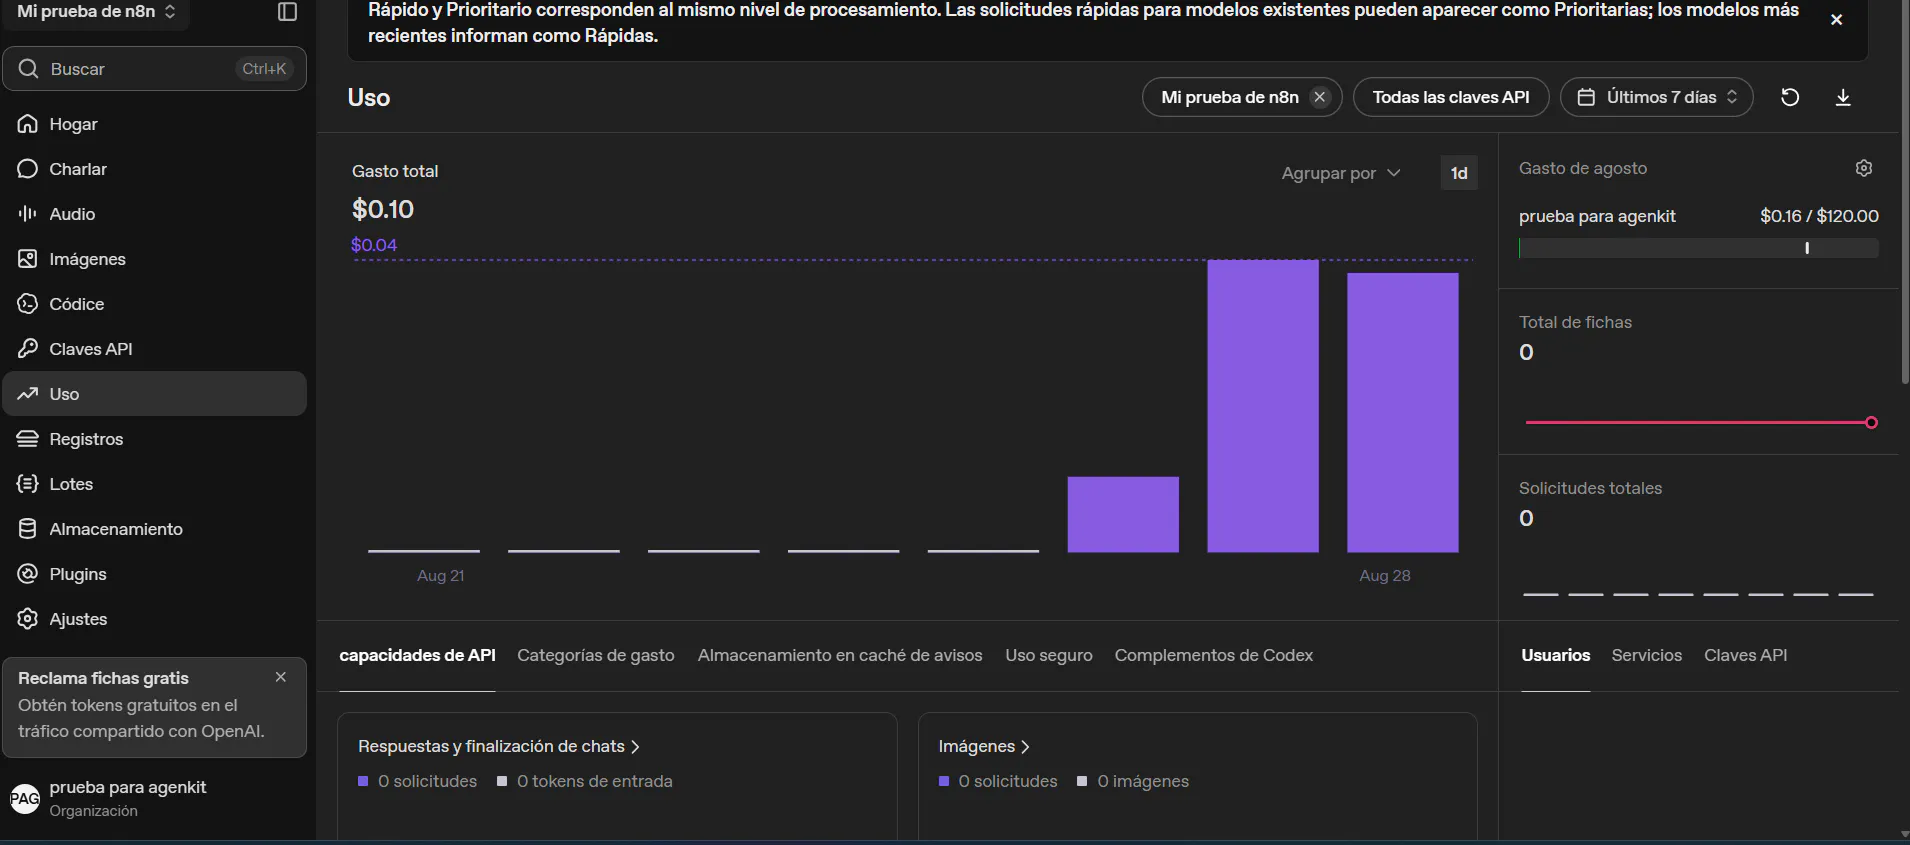Click the Aug 21 axis label

(440, 576)
